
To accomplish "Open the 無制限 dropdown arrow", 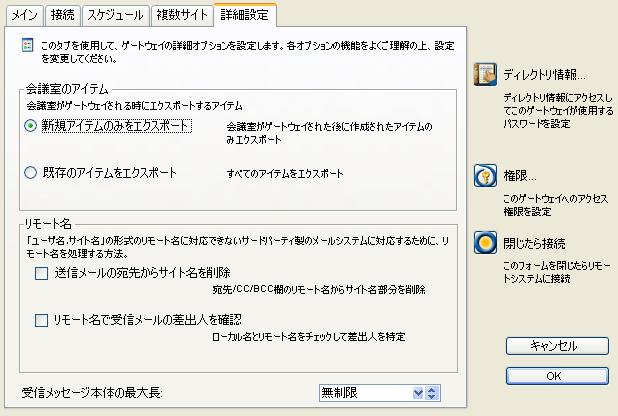I will tap(418, 393).
